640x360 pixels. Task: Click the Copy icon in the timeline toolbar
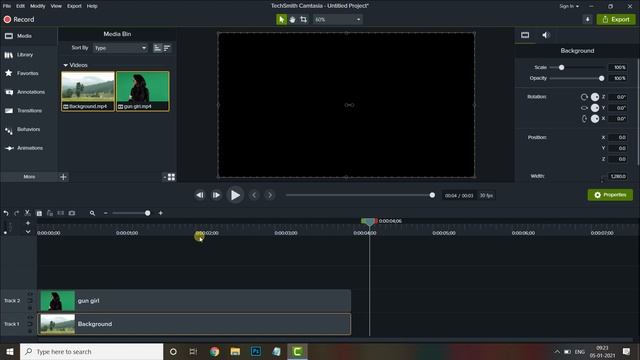coord(39,213)
